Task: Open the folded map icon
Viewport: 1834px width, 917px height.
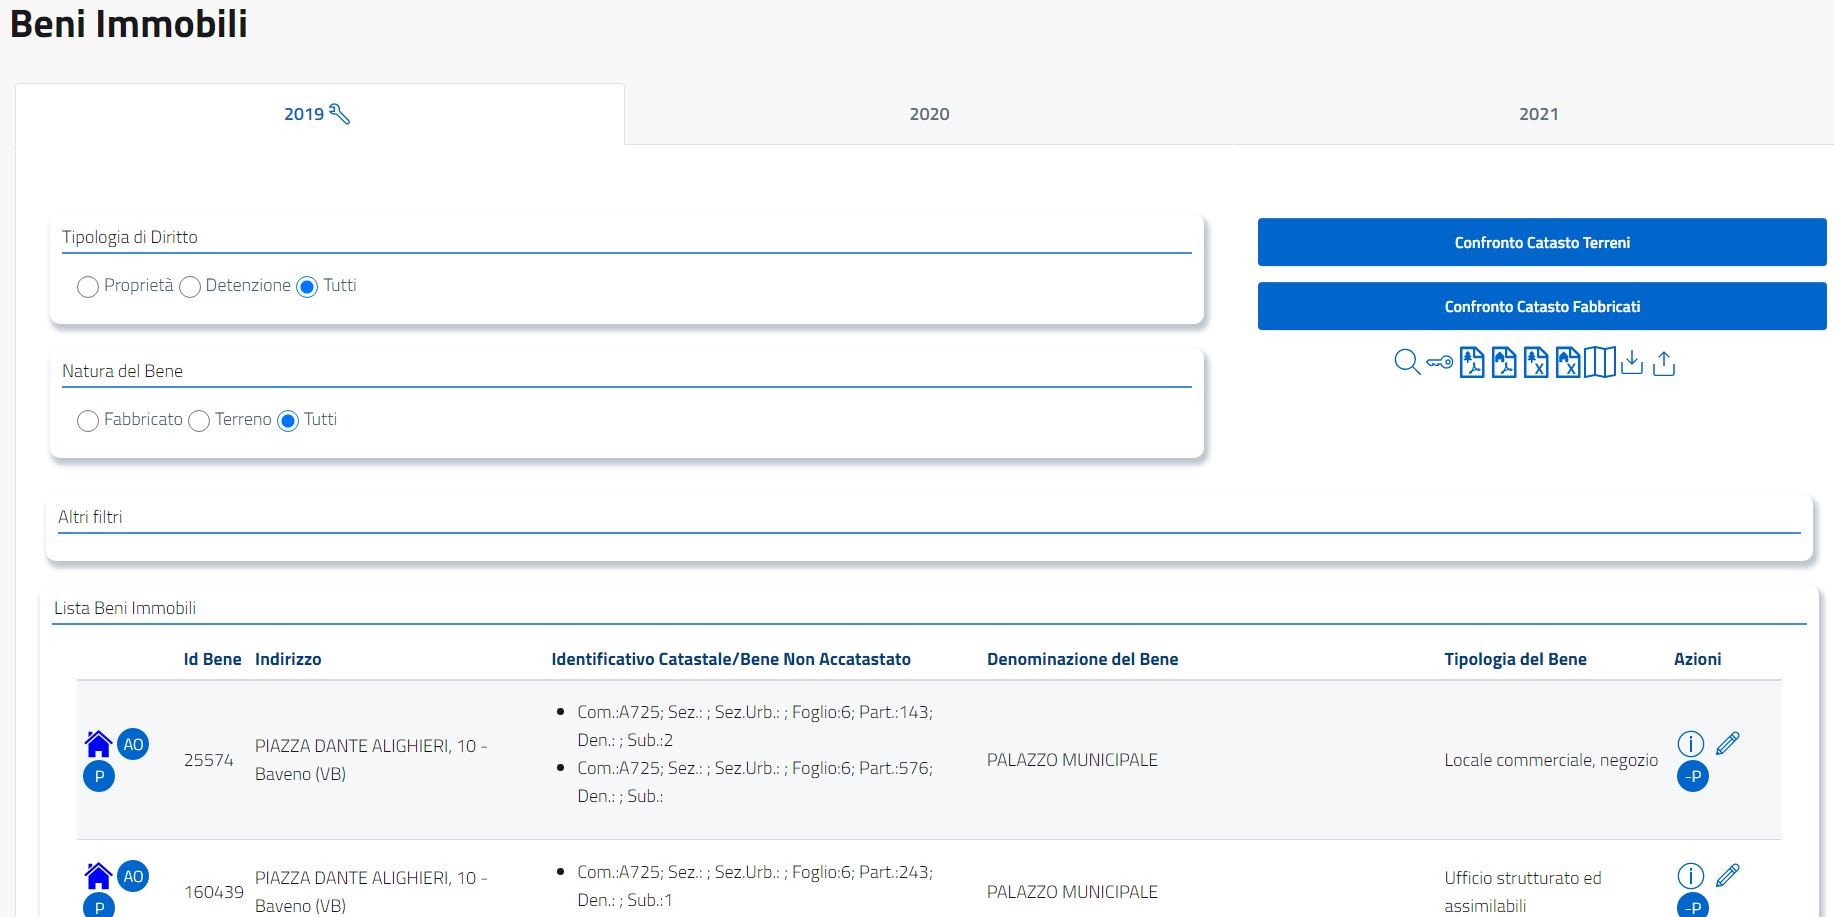Action: 1600,362
